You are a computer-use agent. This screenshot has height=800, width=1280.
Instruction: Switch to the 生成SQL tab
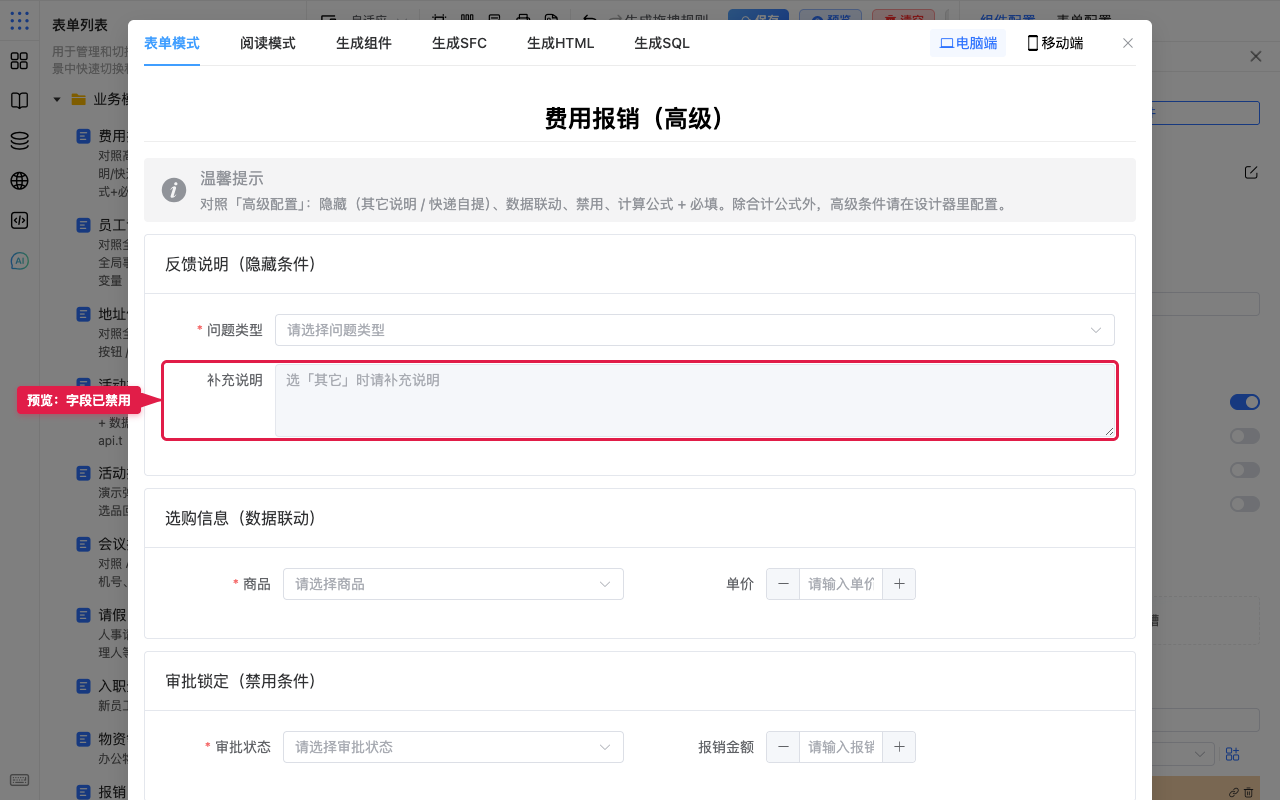tap(662, 43)
